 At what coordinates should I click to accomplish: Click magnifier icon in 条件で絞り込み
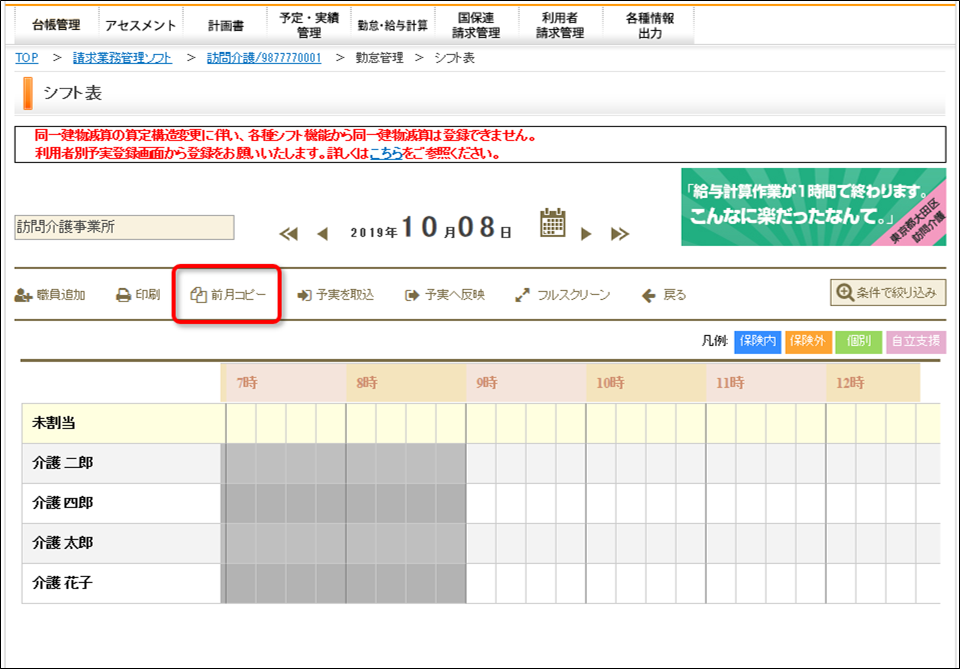[x=845, y=293]
